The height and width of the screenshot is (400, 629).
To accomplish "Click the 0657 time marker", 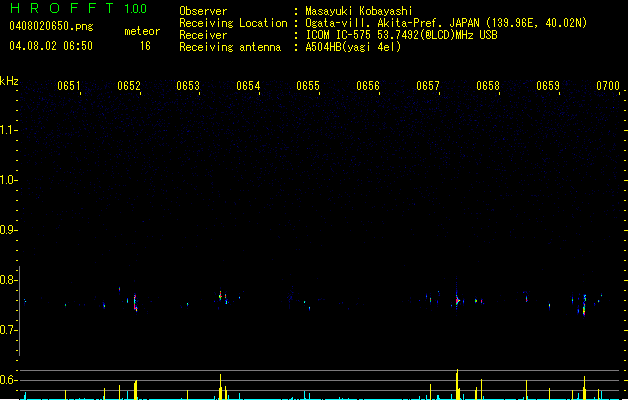I will pyautogui.click(x=428, y=86).
